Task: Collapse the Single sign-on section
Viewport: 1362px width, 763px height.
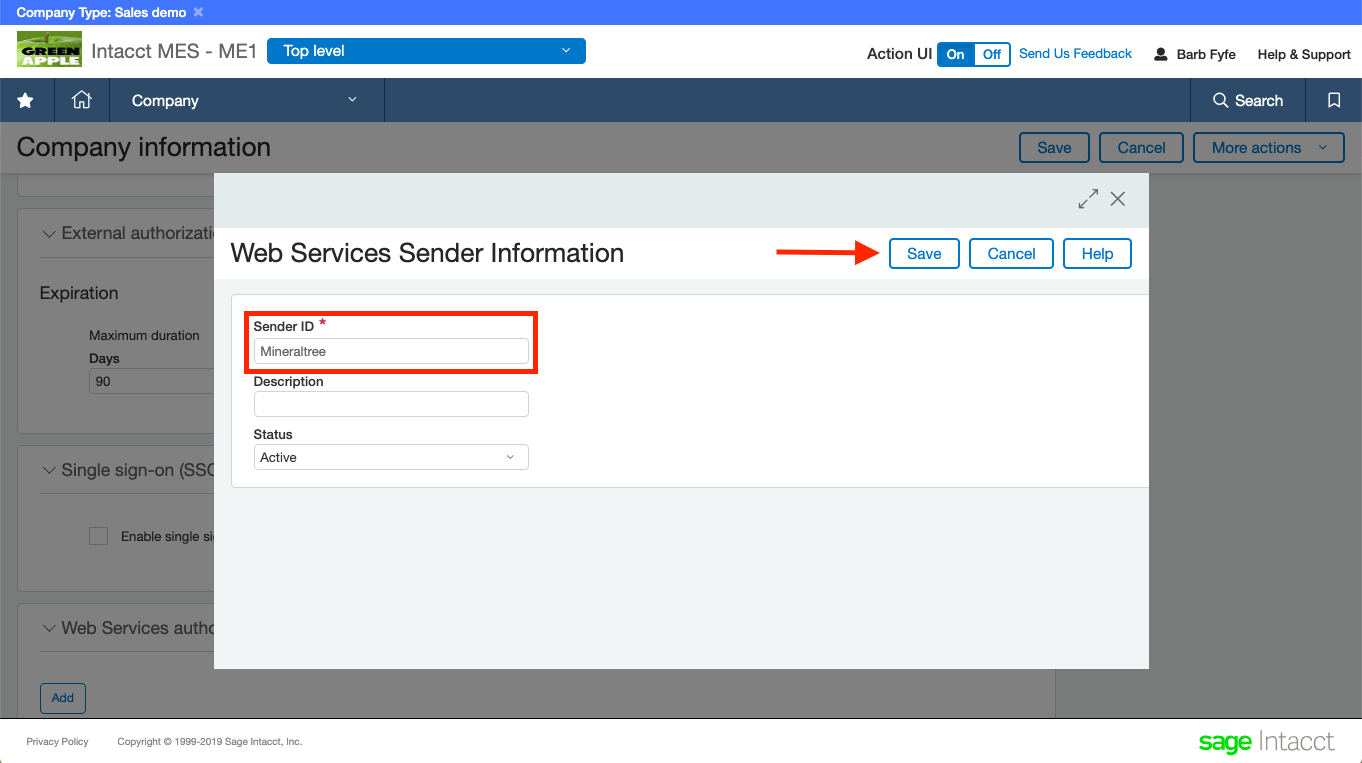Action: 49,470
